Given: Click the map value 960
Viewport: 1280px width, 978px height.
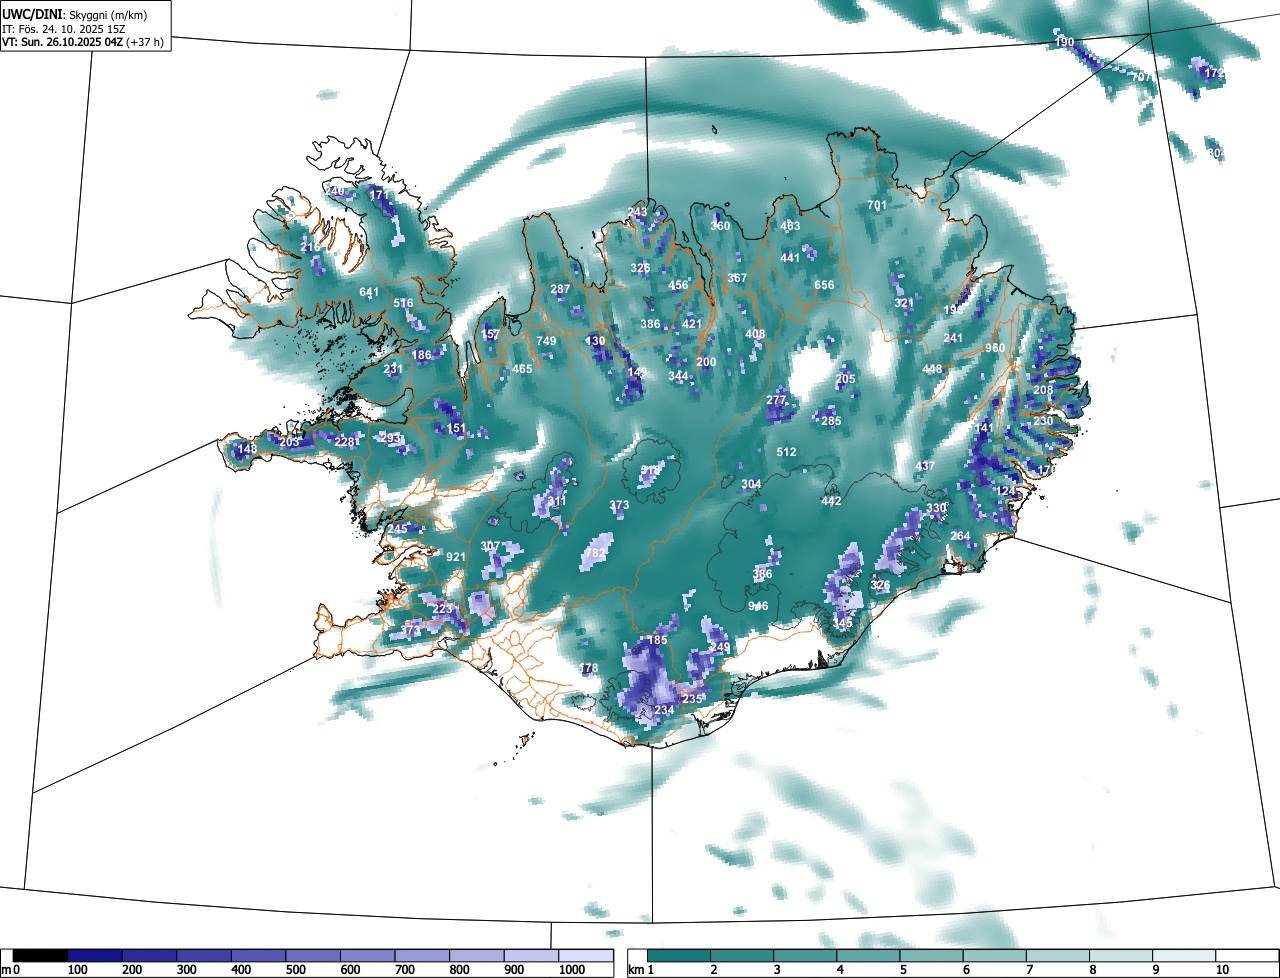Looking at the screenshot, I should tap(995, 347).
